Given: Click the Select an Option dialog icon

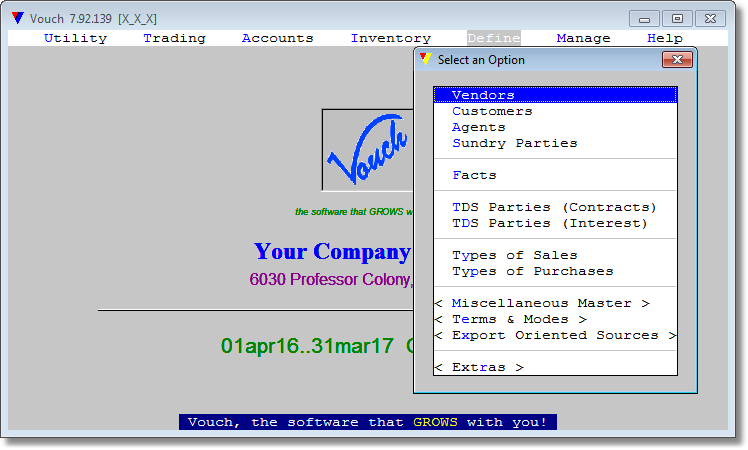Looking at the screenshot, I should pyautogui.click(x=426, y=59).
